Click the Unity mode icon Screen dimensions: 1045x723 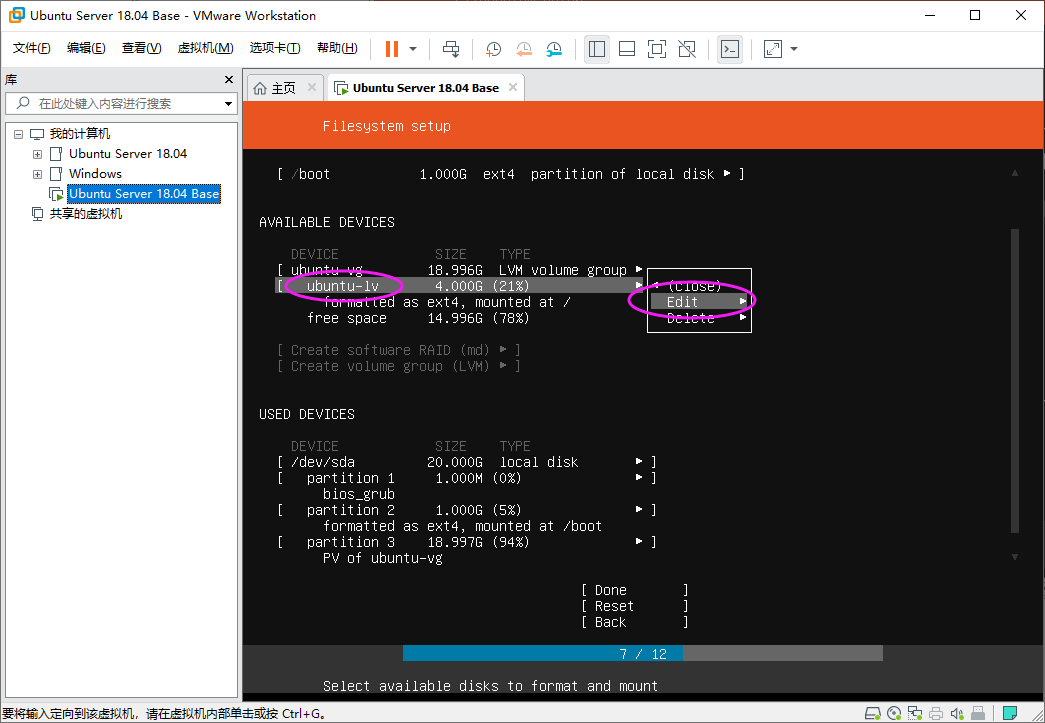(686, 49)
